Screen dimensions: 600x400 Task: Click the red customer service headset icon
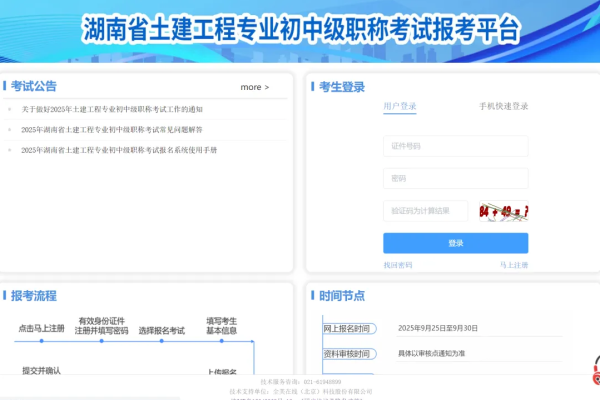click(597, 371)
